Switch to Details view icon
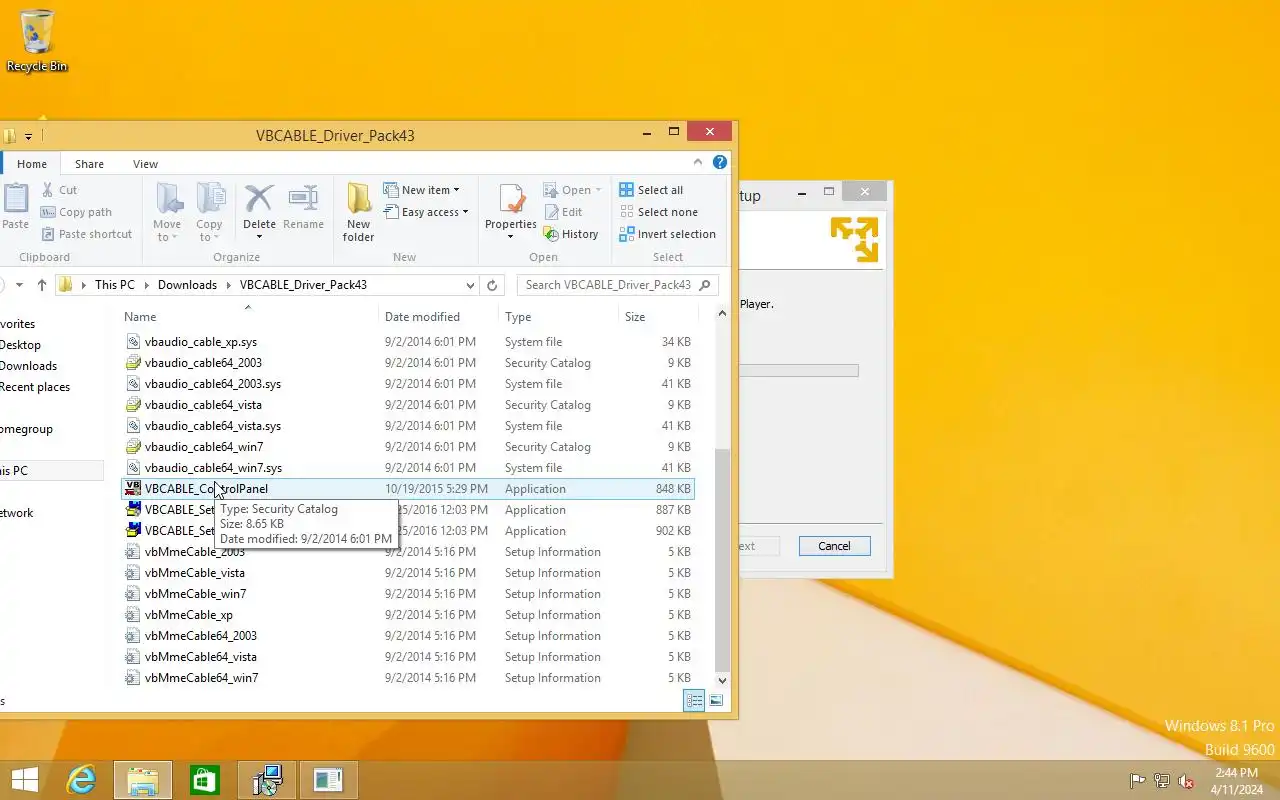Viewport: 1280px width, 800px height. pyautogui.click(x=693, y=701)
